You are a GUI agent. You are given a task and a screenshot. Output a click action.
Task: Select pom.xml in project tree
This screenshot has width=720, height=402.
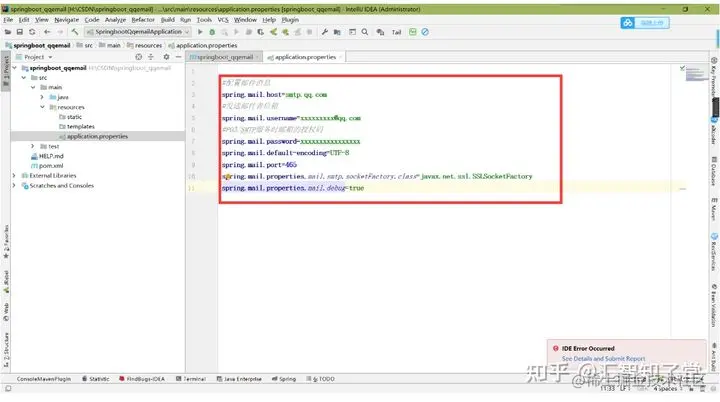tap(47, 166)
